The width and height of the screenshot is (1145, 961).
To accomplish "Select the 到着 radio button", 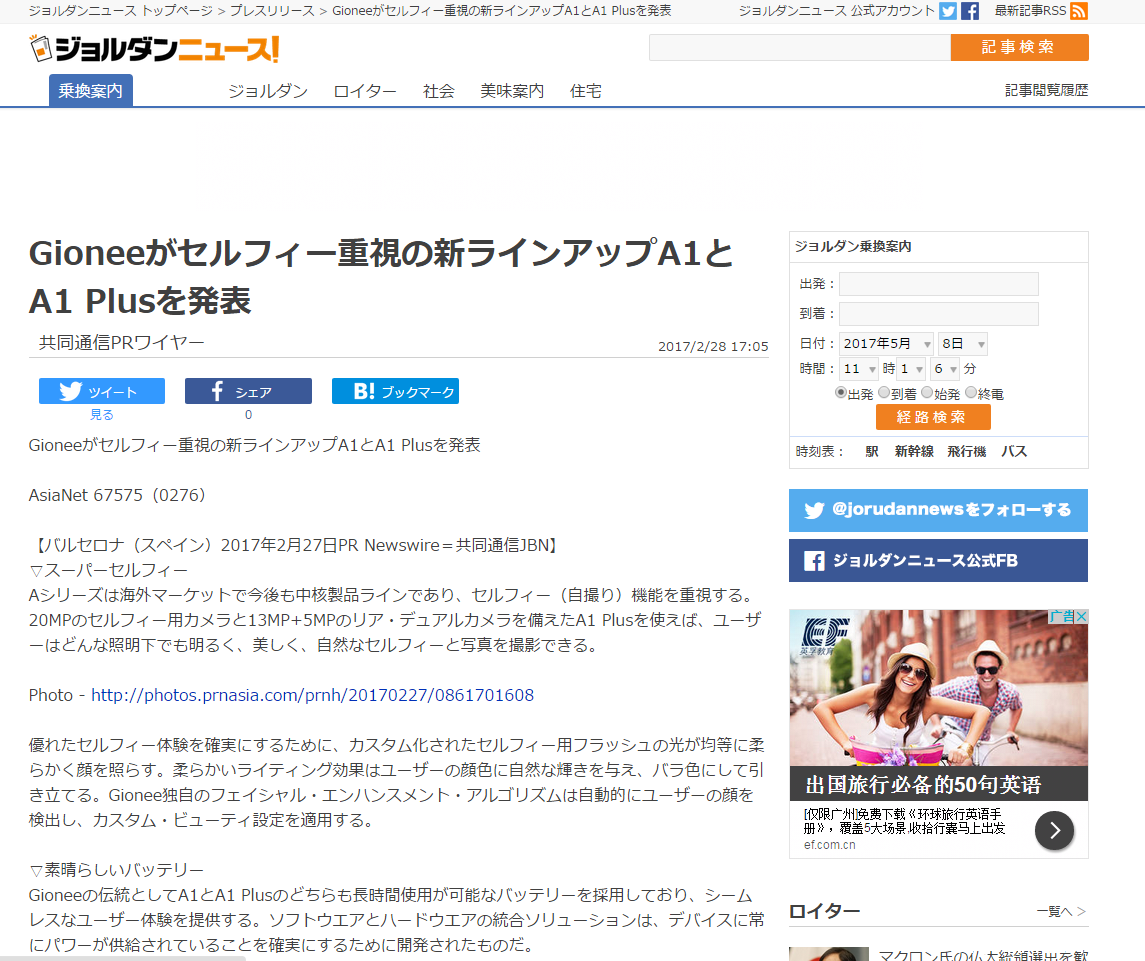I will (x=884, y=393).
